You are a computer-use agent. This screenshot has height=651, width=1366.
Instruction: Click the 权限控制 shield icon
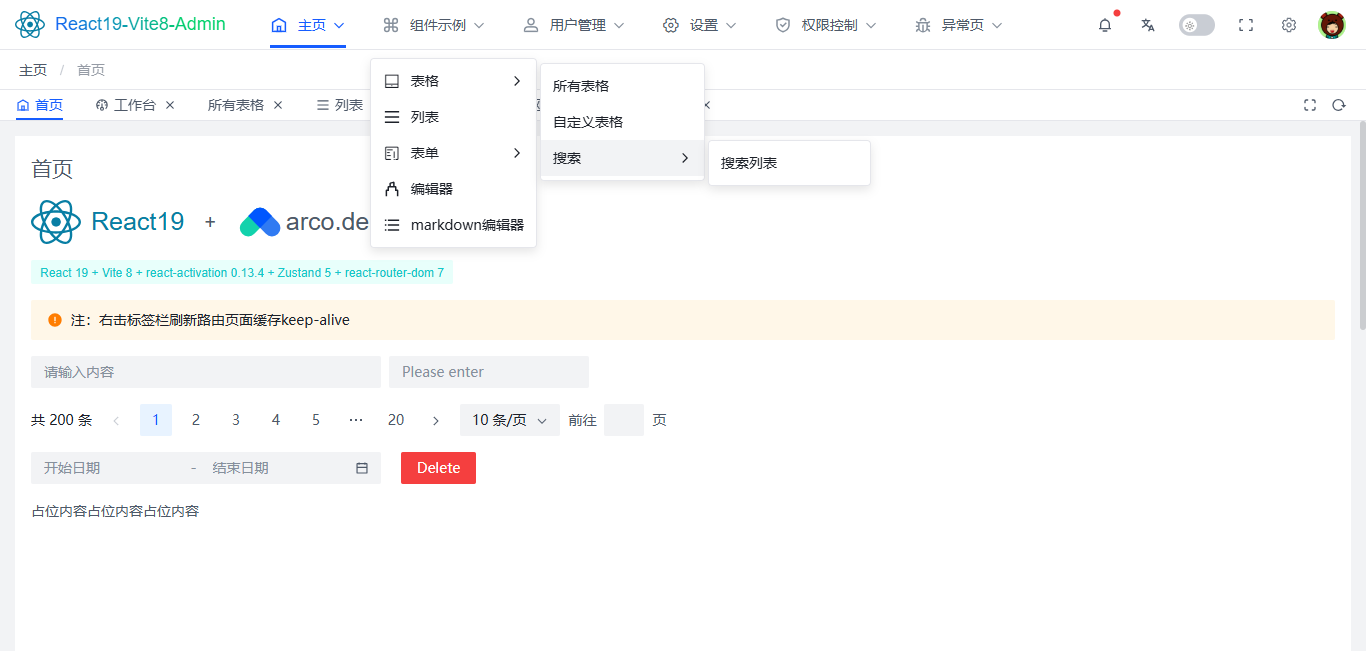click(x=783, y=25)
